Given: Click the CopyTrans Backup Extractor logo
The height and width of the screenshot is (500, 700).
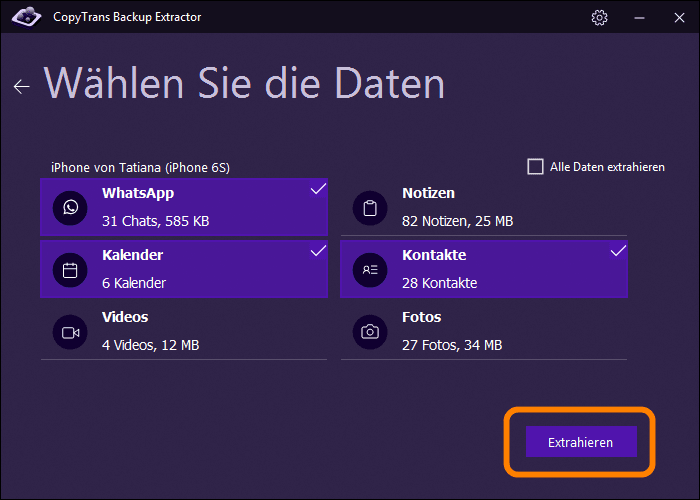Looking at the screenshot, I should point(26,17).
